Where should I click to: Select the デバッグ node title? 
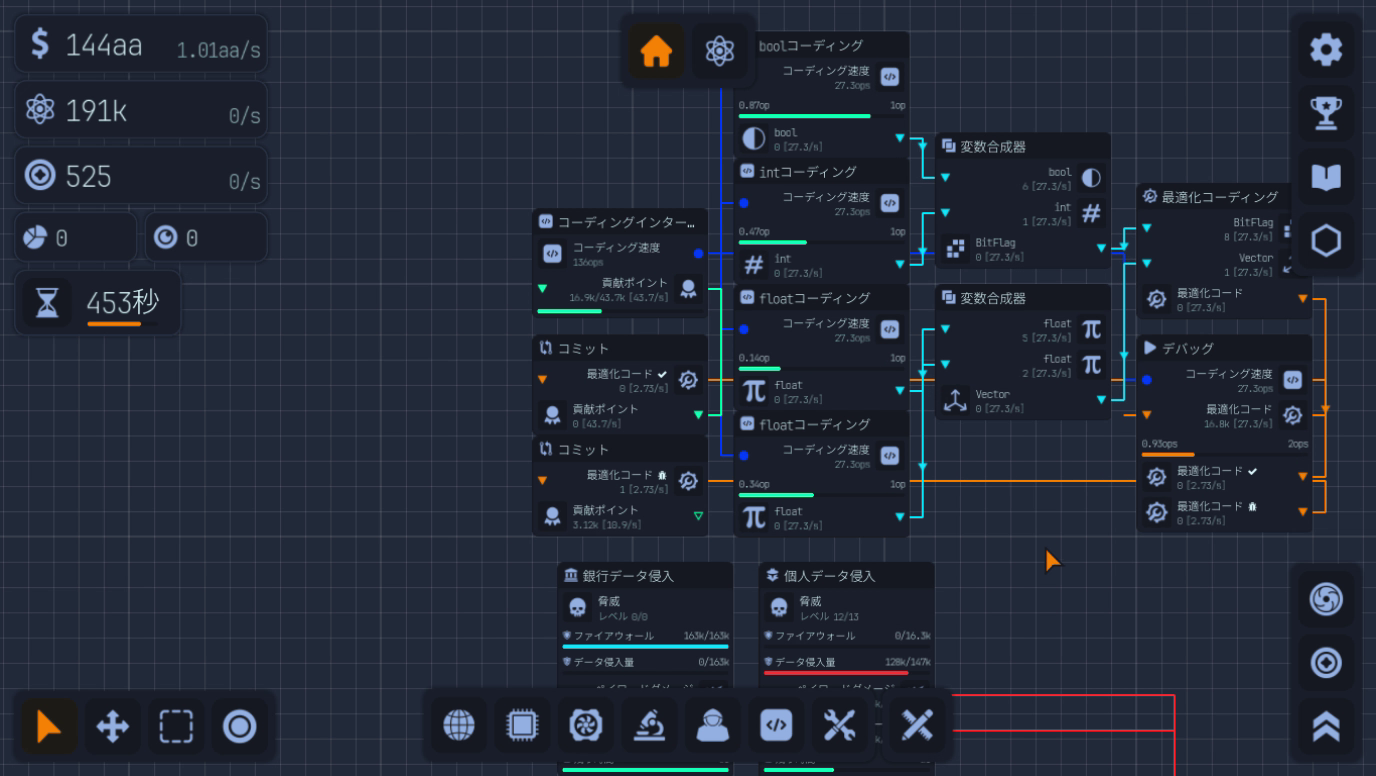(1187, 348)
